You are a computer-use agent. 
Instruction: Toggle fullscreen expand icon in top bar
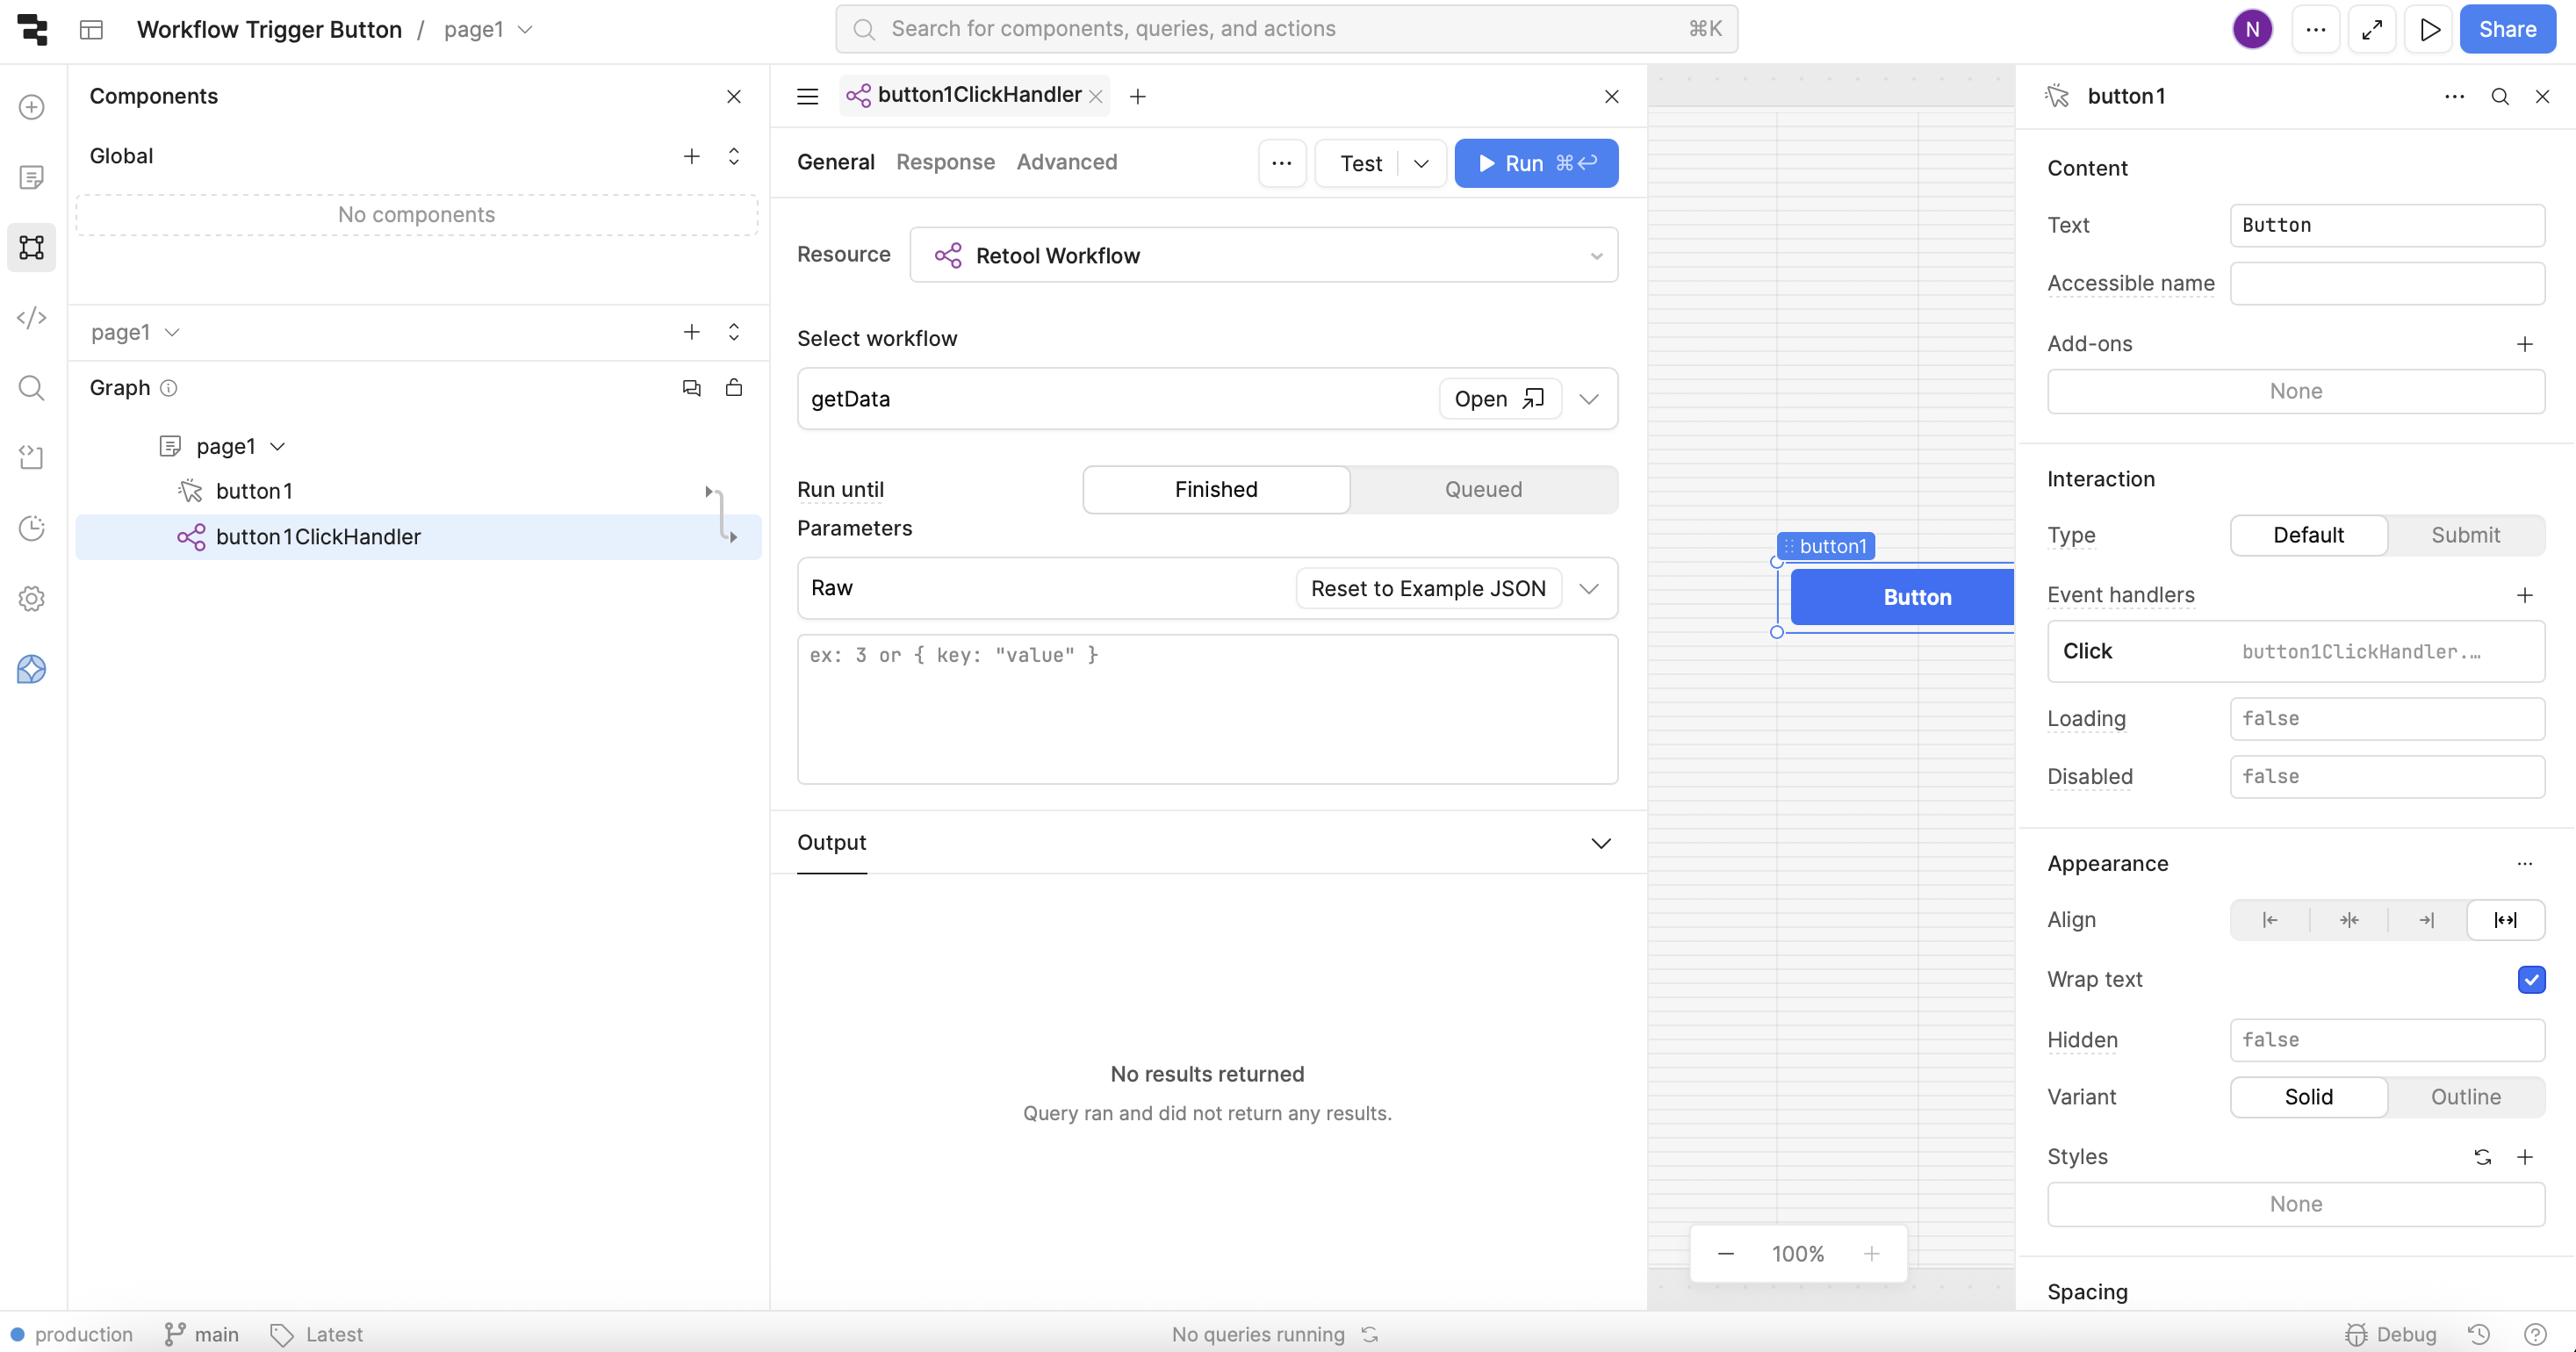click(x=2372, y=29)
